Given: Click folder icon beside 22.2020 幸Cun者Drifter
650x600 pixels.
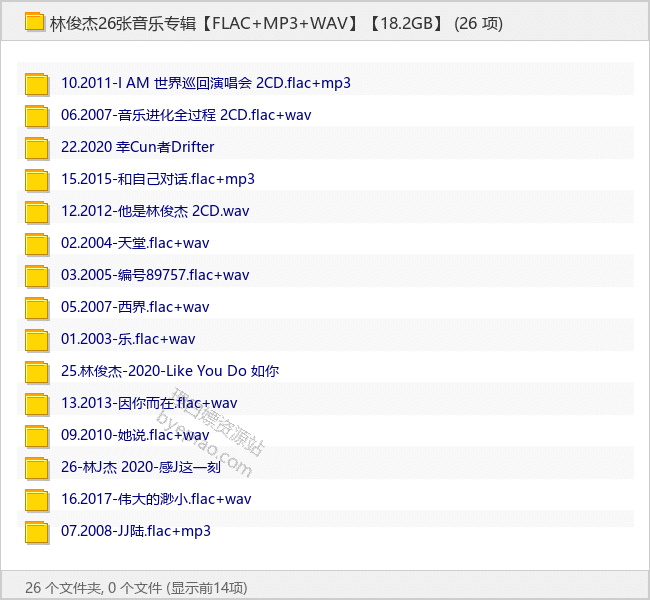Looking at the screenshot, I should pos(36,148).
